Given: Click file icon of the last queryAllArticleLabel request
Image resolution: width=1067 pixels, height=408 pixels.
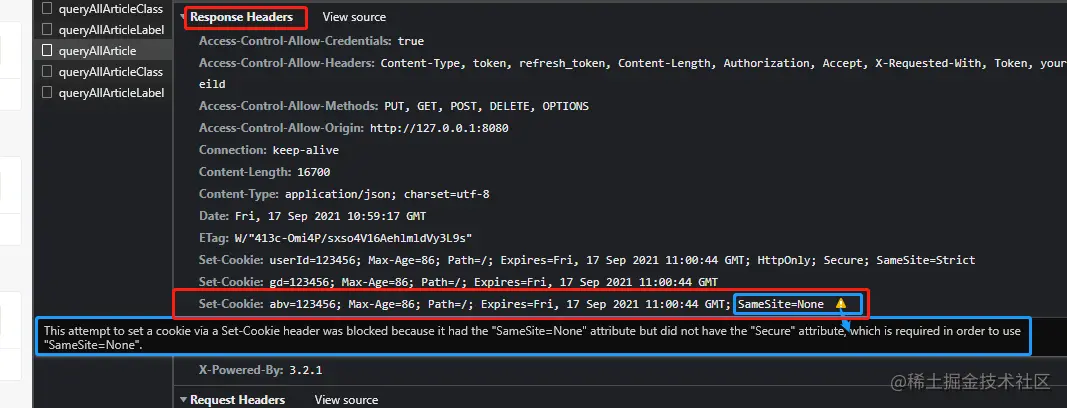Looking at the screenshot, I should 47,92.
